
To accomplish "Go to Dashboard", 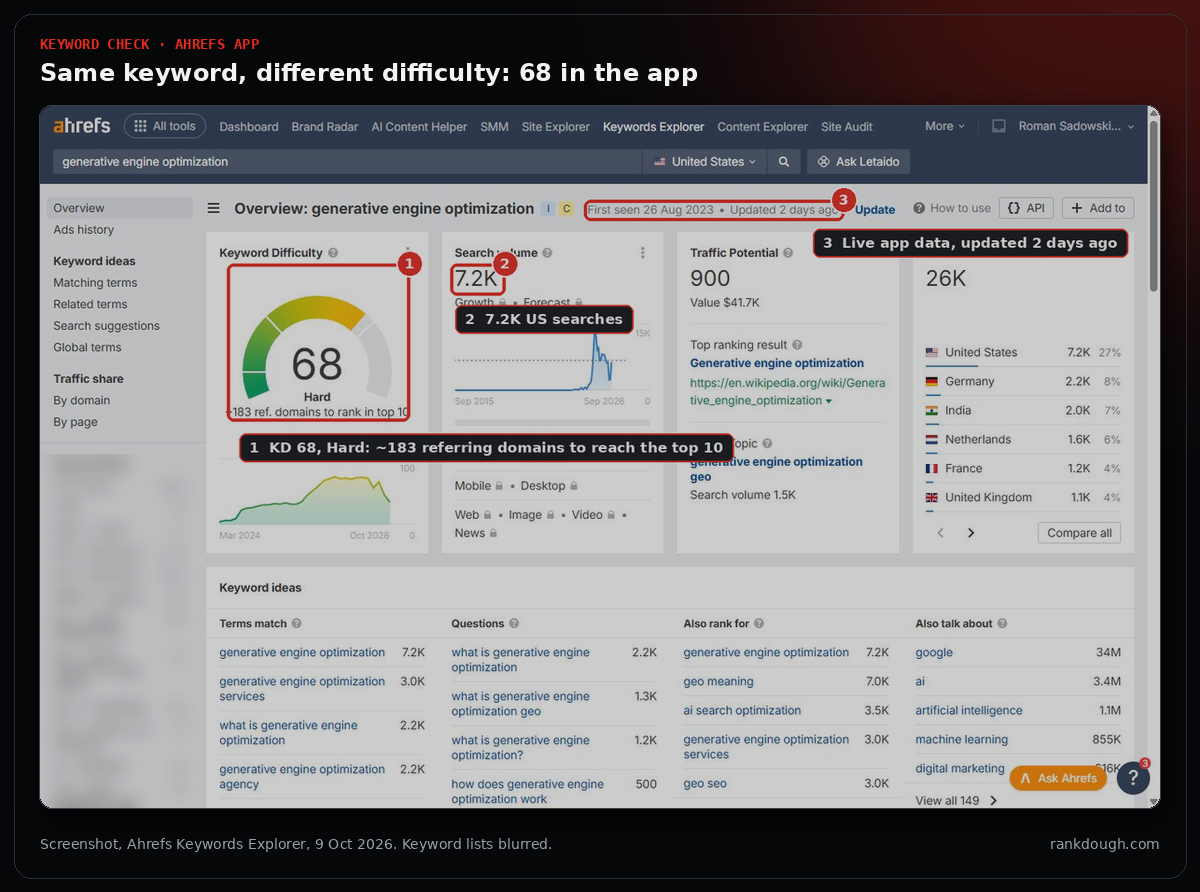I will 249,127.
